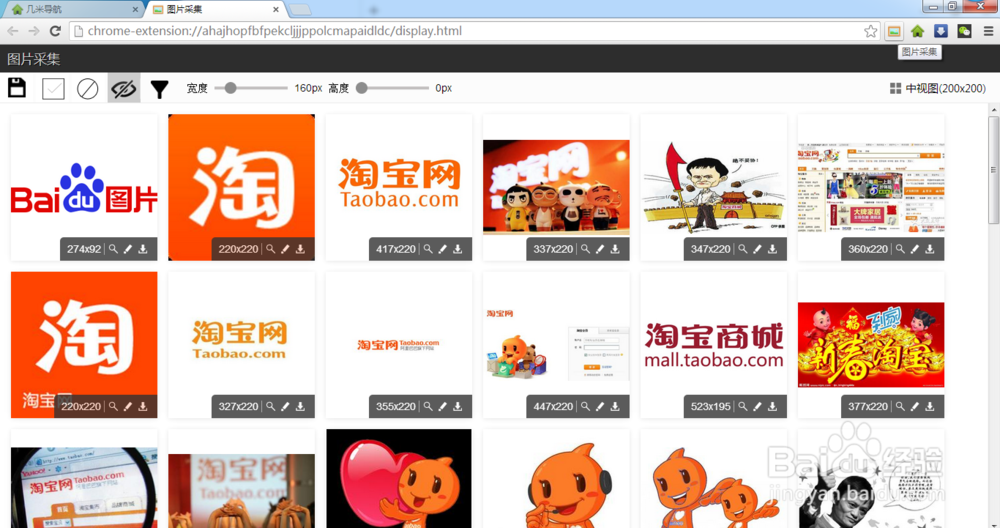Download the first-row 220x220 orange Taobao icon image

[x=300, y=249]
